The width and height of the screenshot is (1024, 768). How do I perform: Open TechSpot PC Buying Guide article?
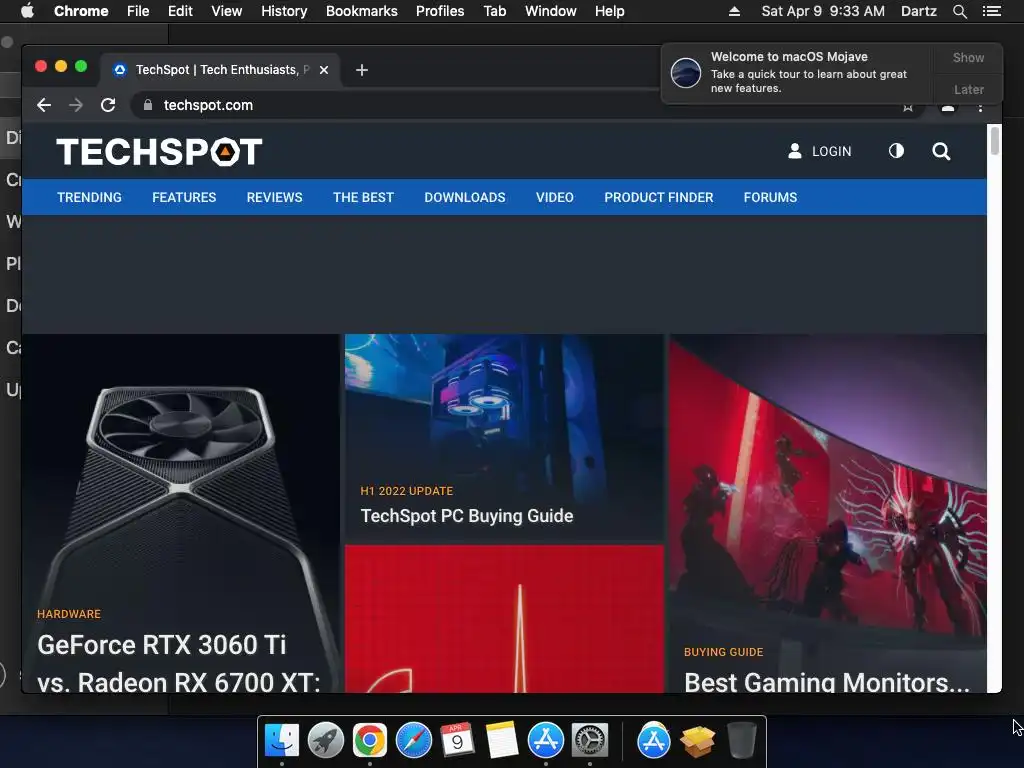[x=467, y=516]
